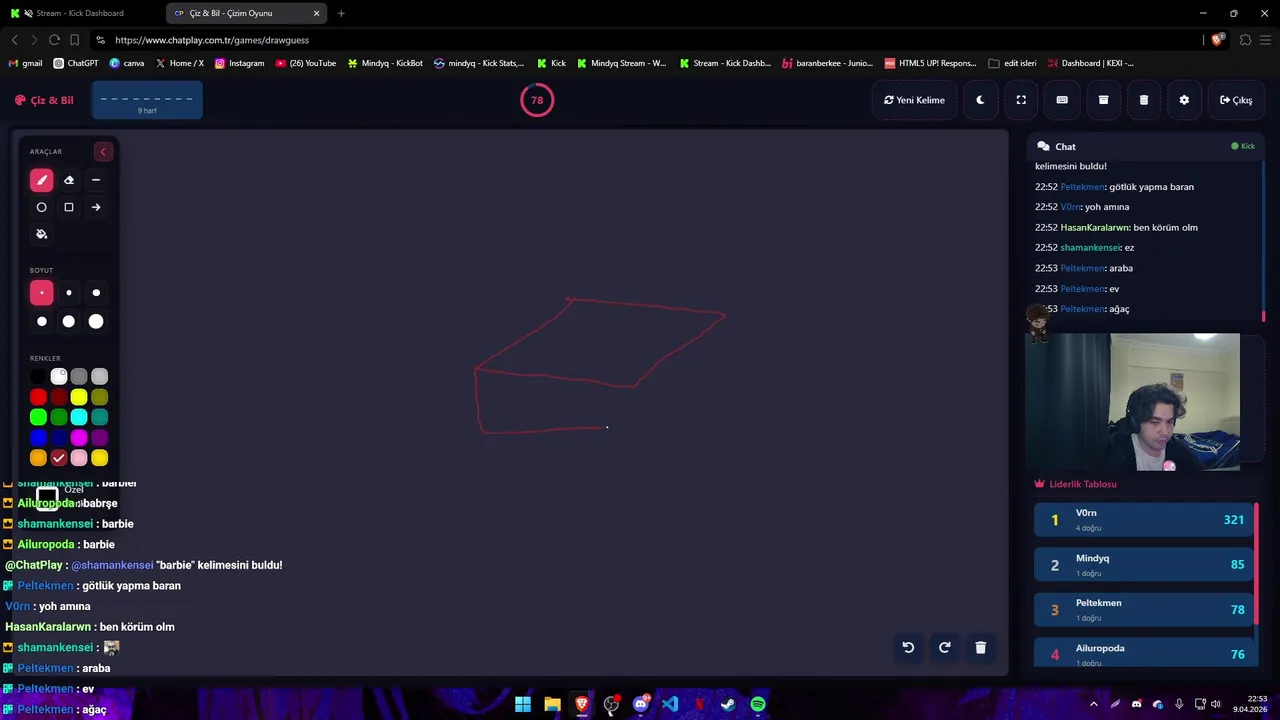This screenshot has width=1280, height=720.
Task: Click the Yeni Kelime button
Action: (x=914, y=100)
